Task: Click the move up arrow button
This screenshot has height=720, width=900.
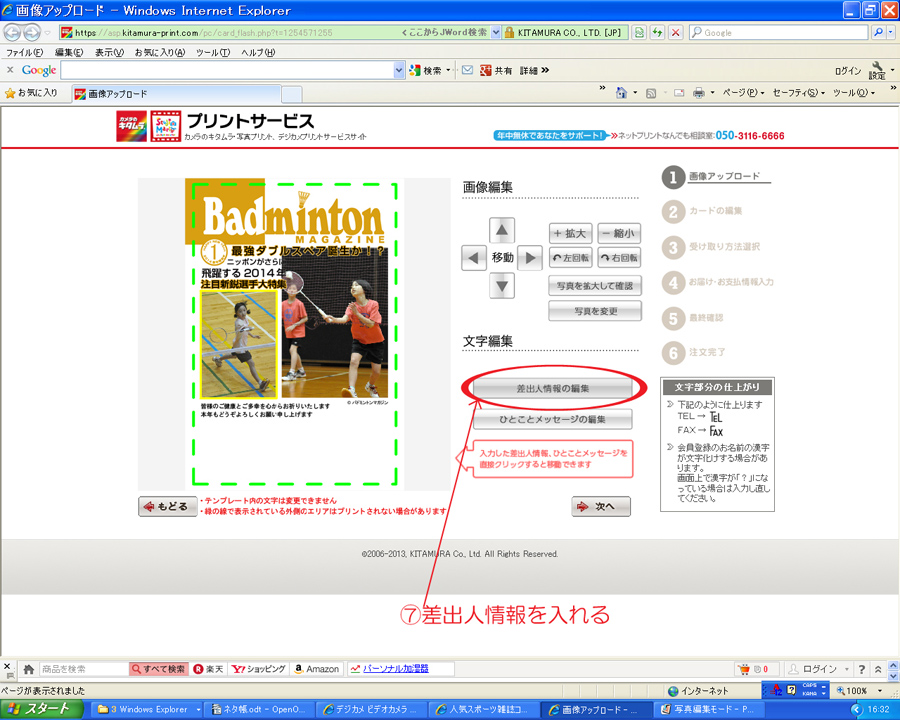Action: (503, 231)
